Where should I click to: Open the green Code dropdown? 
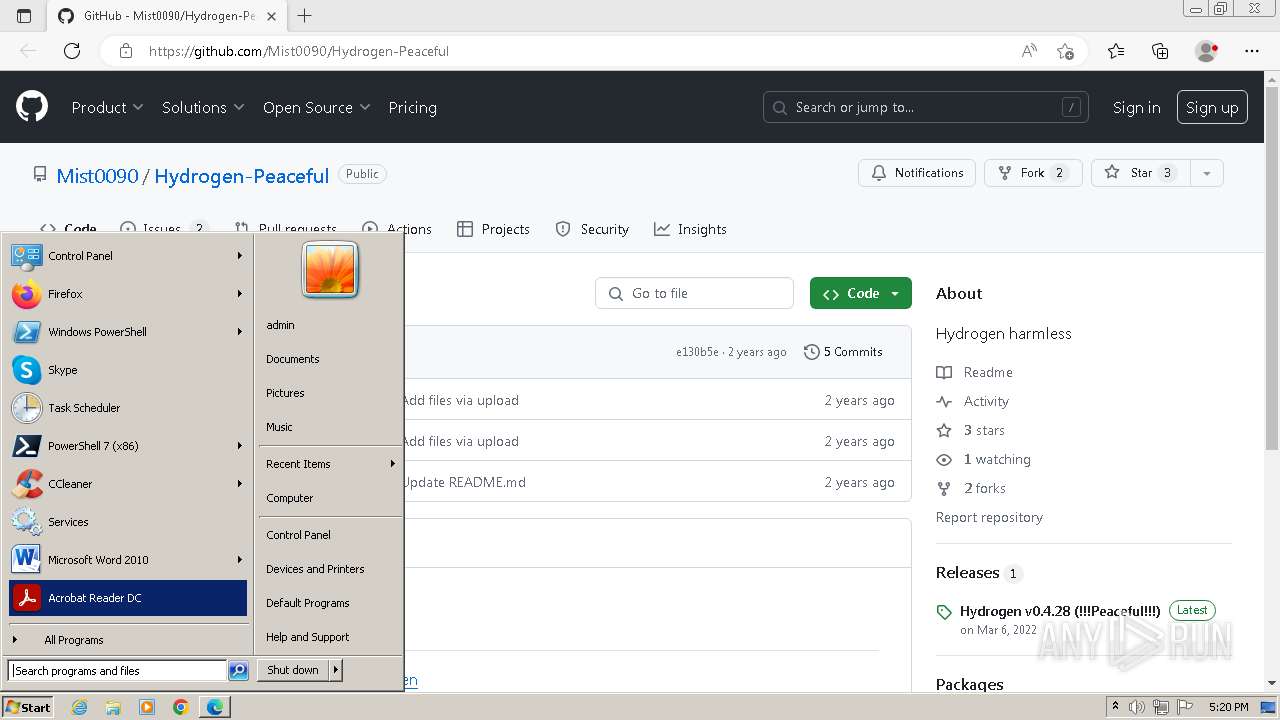coord(861,293)
